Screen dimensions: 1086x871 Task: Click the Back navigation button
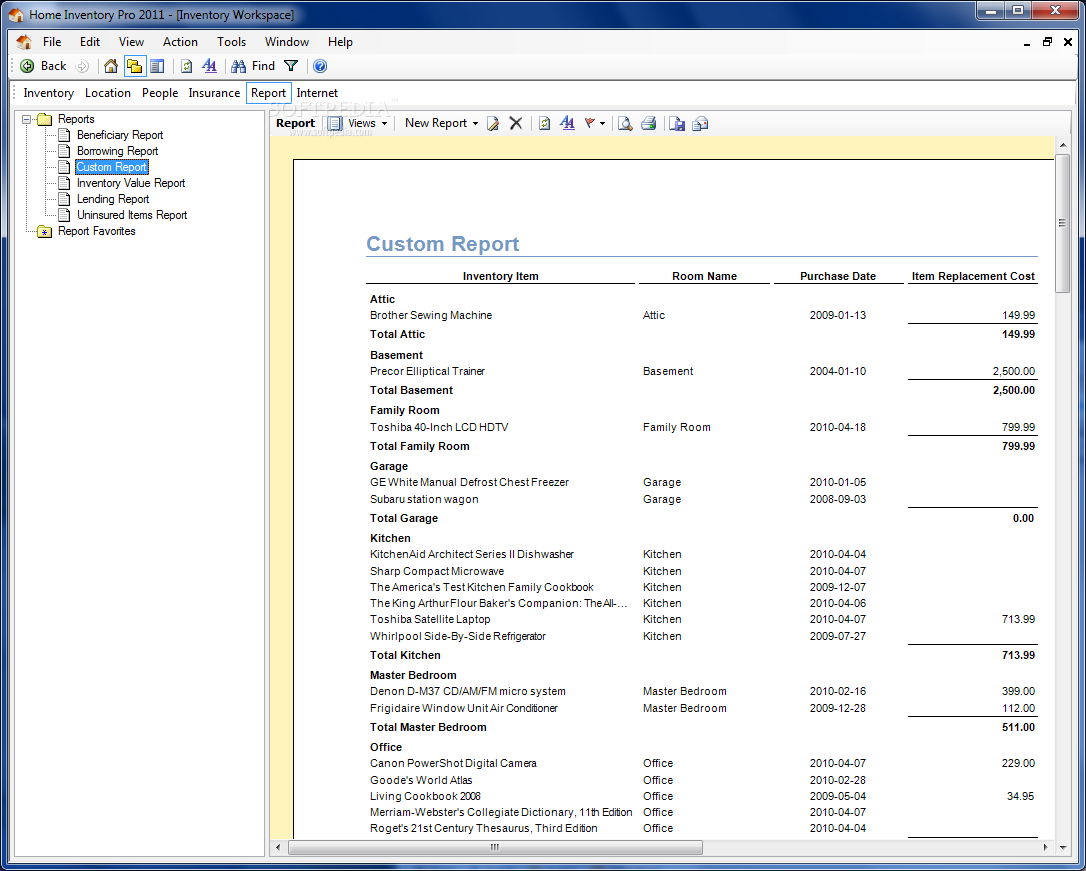(43, 66)
